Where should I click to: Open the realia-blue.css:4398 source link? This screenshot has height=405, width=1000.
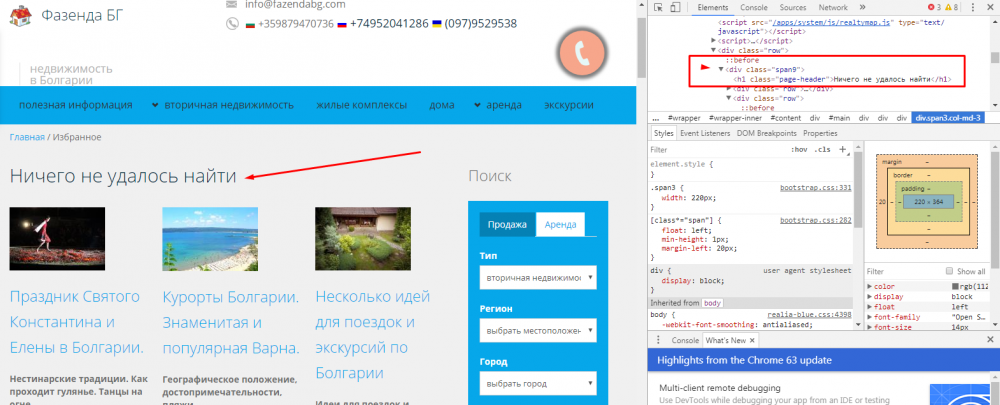click(x=809, y=314)
